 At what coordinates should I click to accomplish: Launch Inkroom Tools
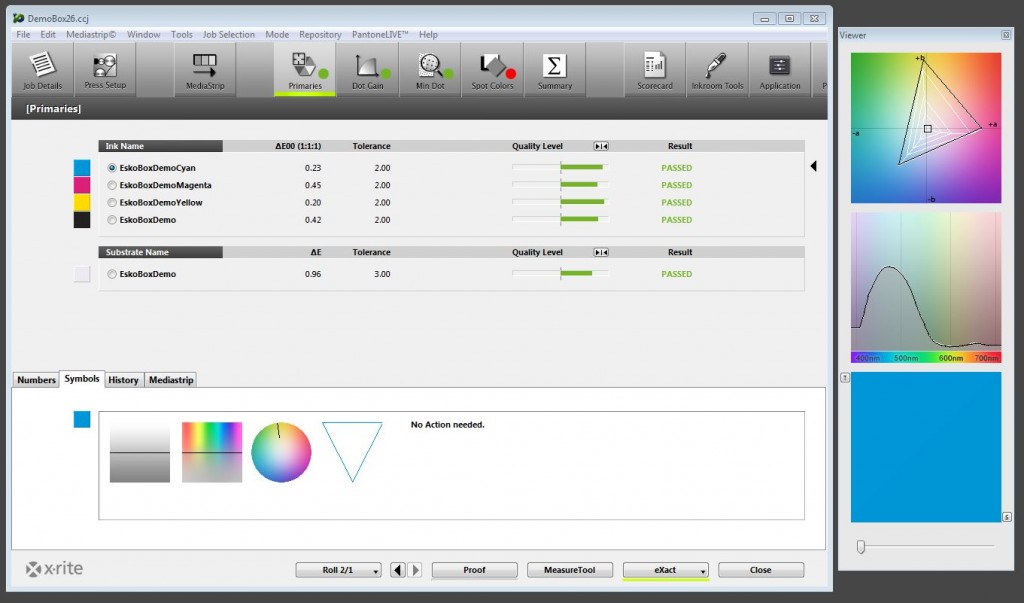717,70
